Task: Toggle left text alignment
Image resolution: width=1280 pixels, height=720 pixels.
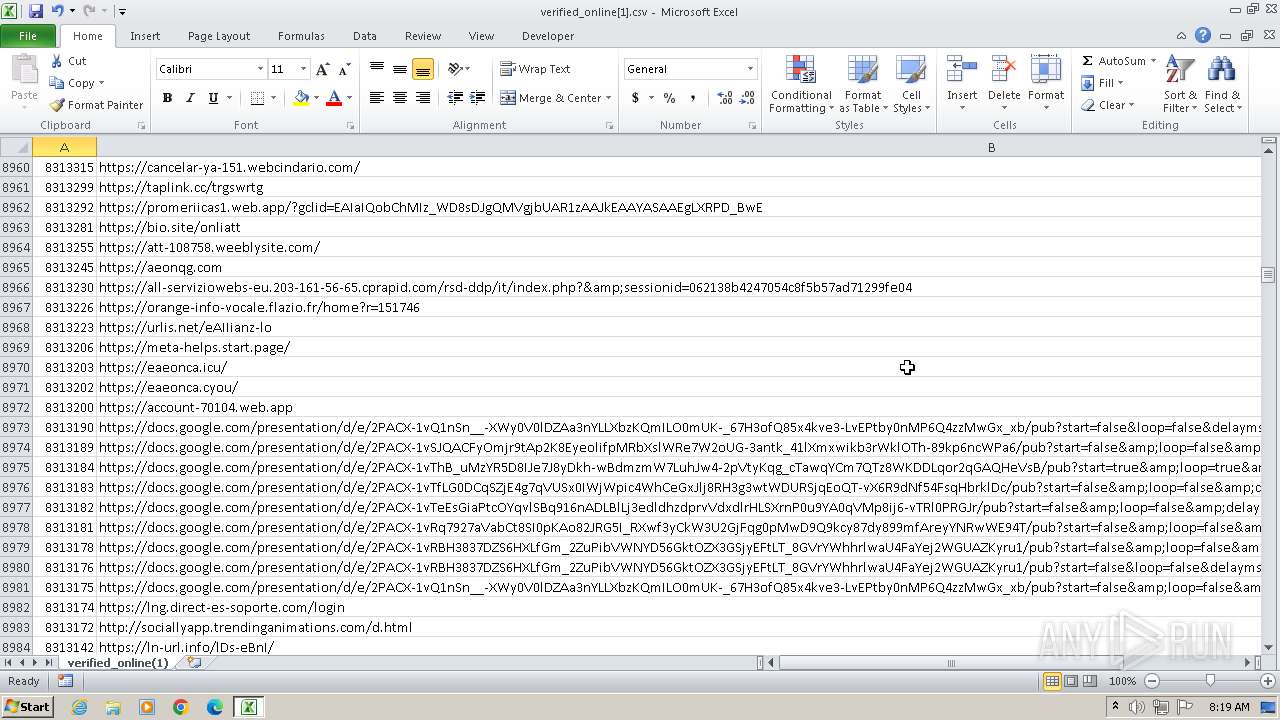Action: click(377, 98)
